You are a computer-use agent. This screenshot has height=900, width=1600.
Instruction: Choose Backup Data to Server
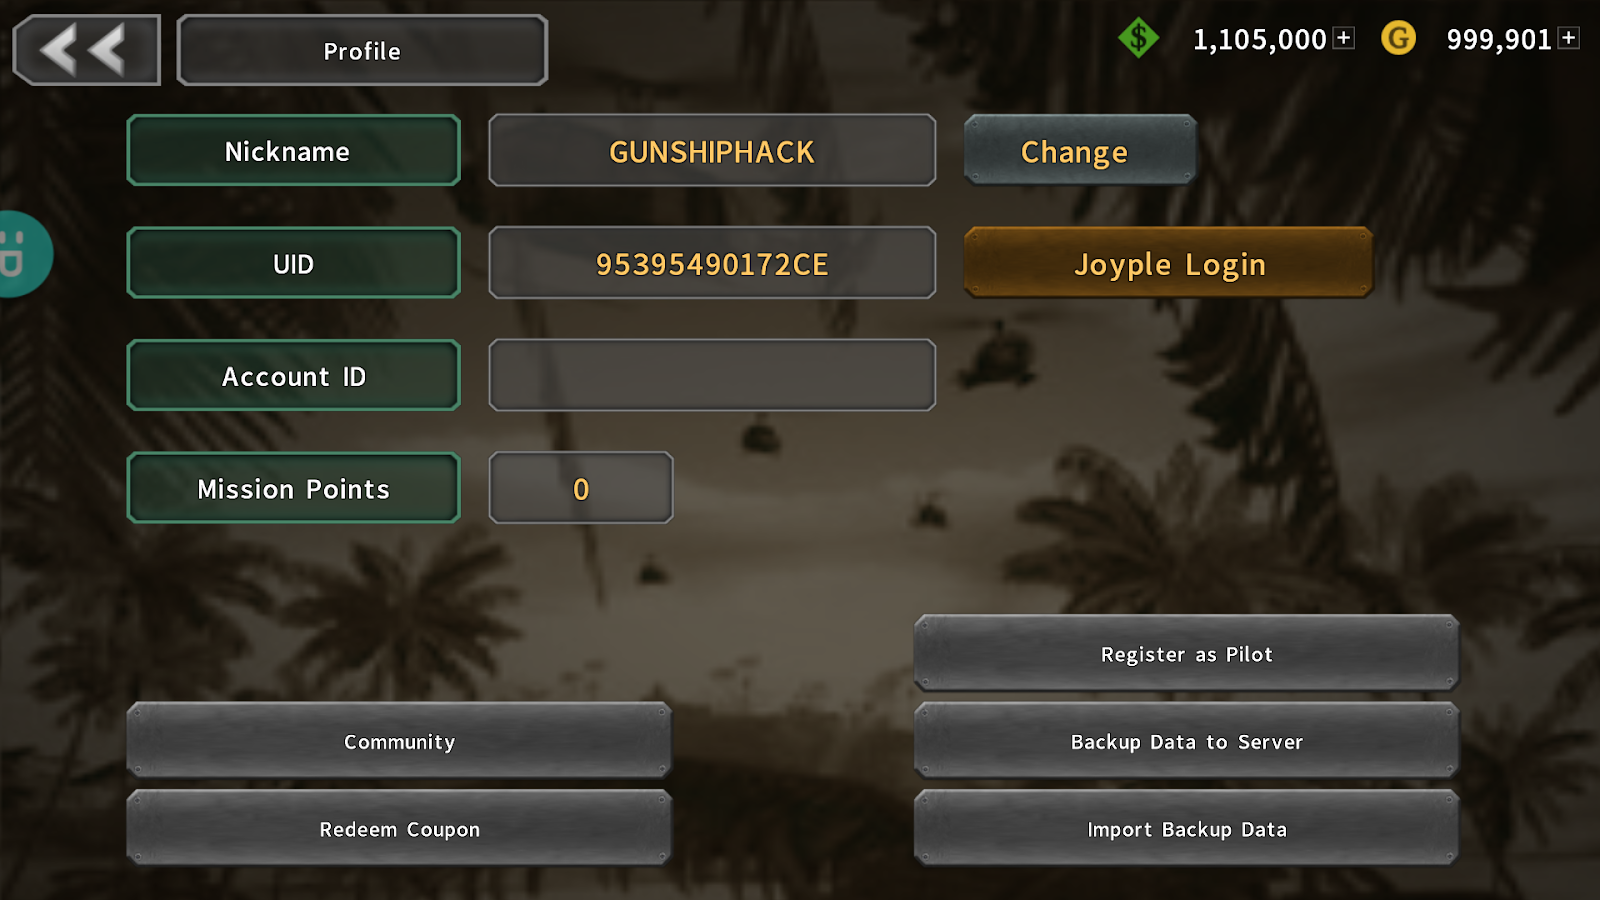1186,741
